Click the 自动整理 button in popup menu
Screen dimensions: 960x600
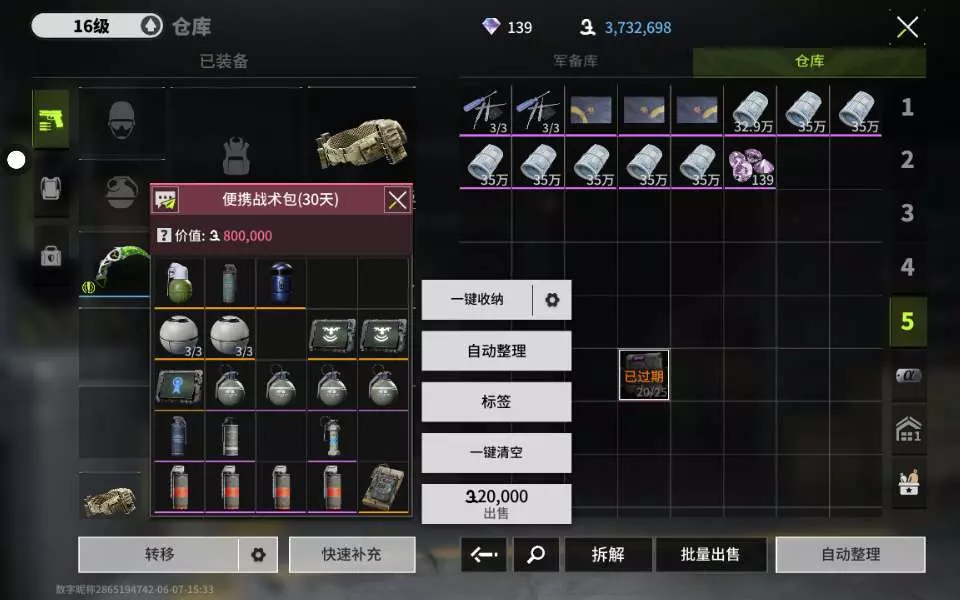tap(497, 351)
